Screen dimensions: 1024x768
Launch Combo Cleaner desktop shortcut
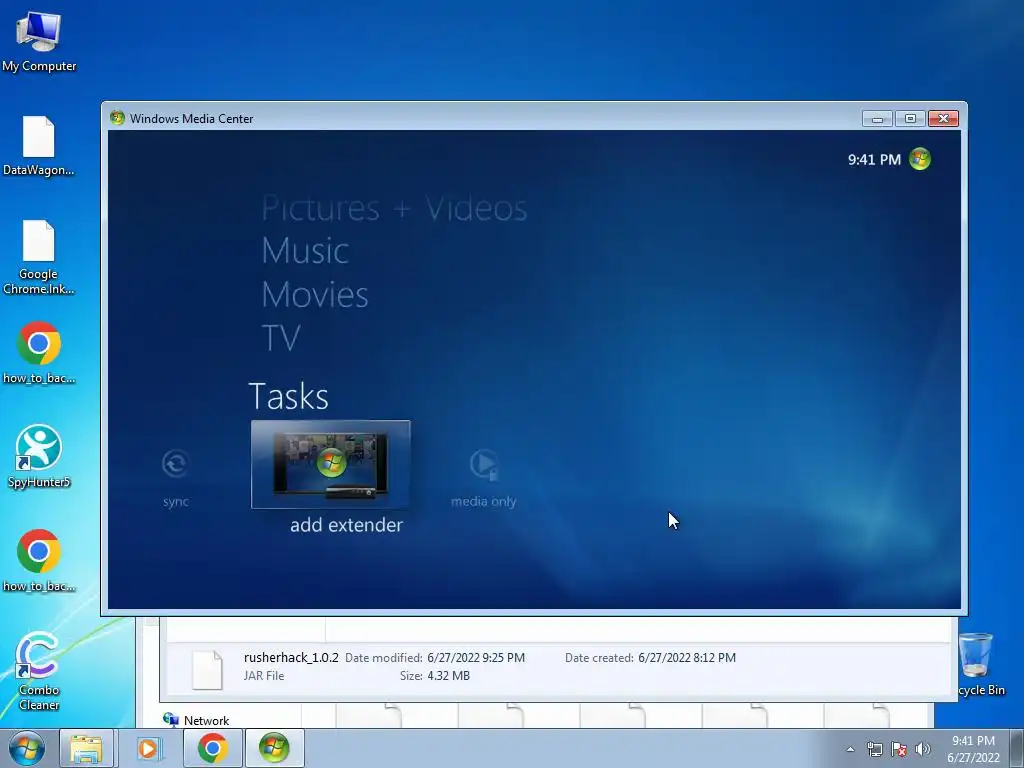[x=39, y=672]
